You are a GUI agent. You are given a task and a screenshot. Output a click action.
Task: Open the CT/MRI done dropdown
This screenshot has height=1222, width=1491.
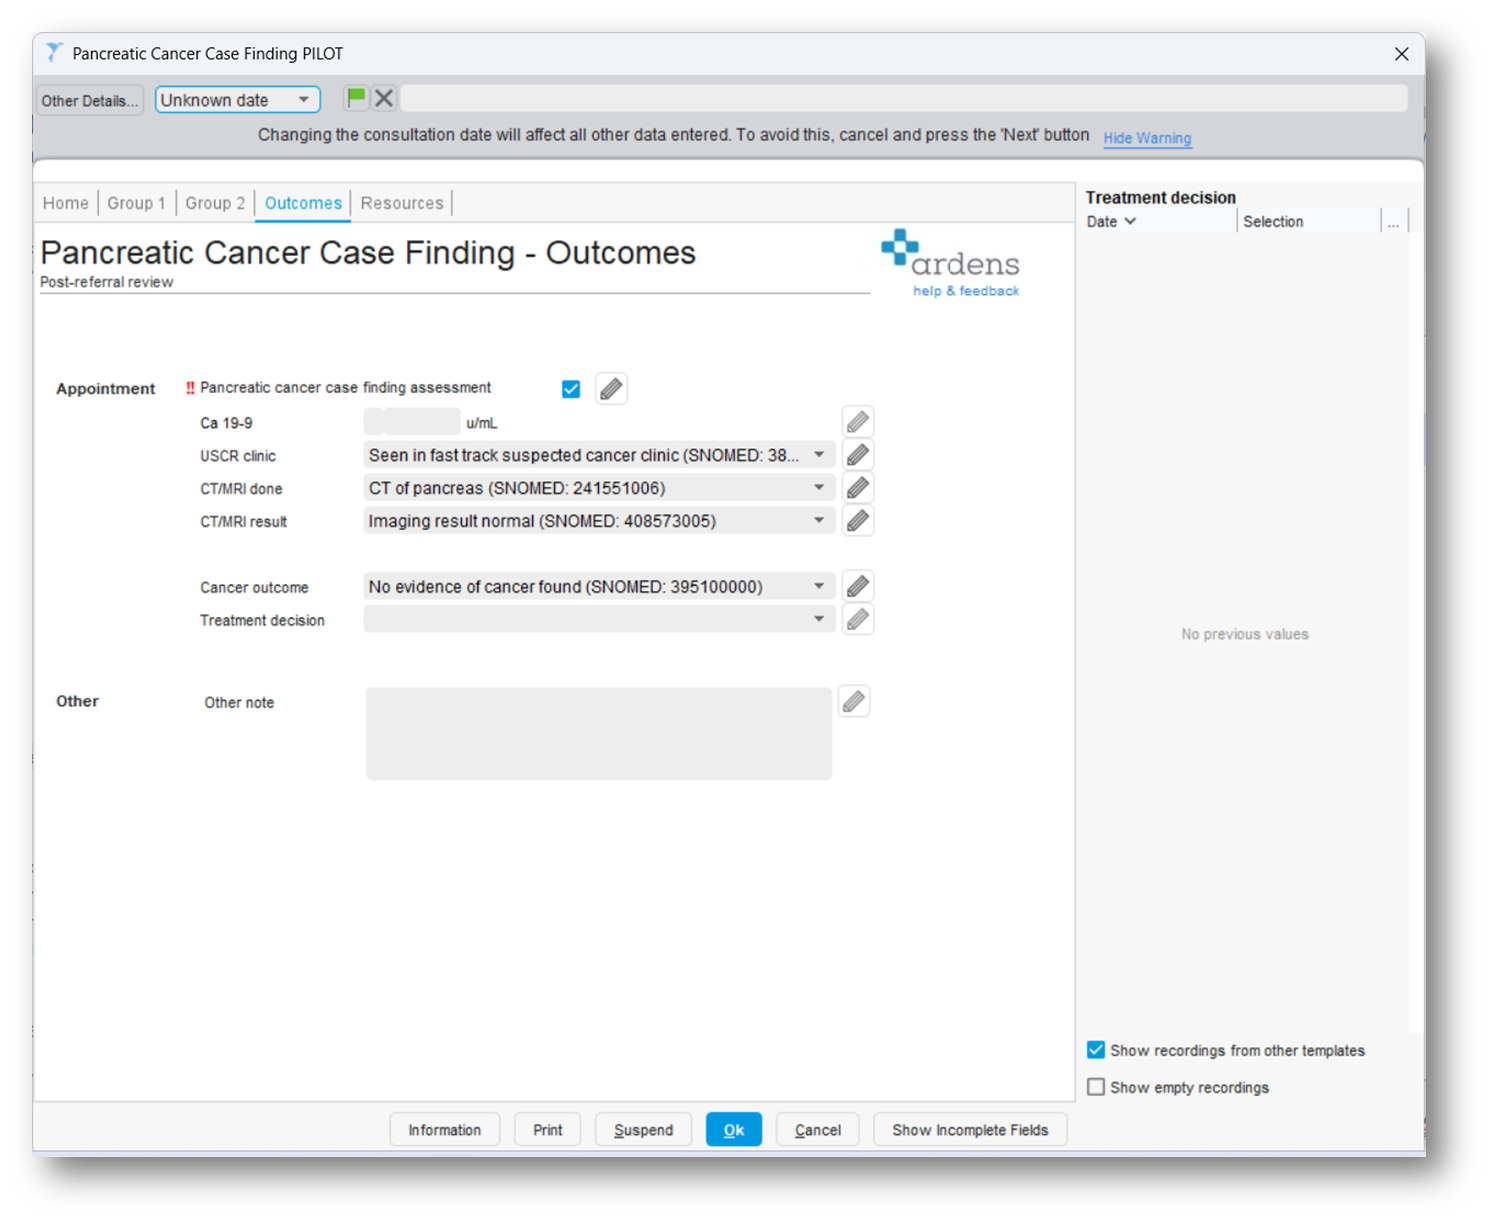coord(599,488)
